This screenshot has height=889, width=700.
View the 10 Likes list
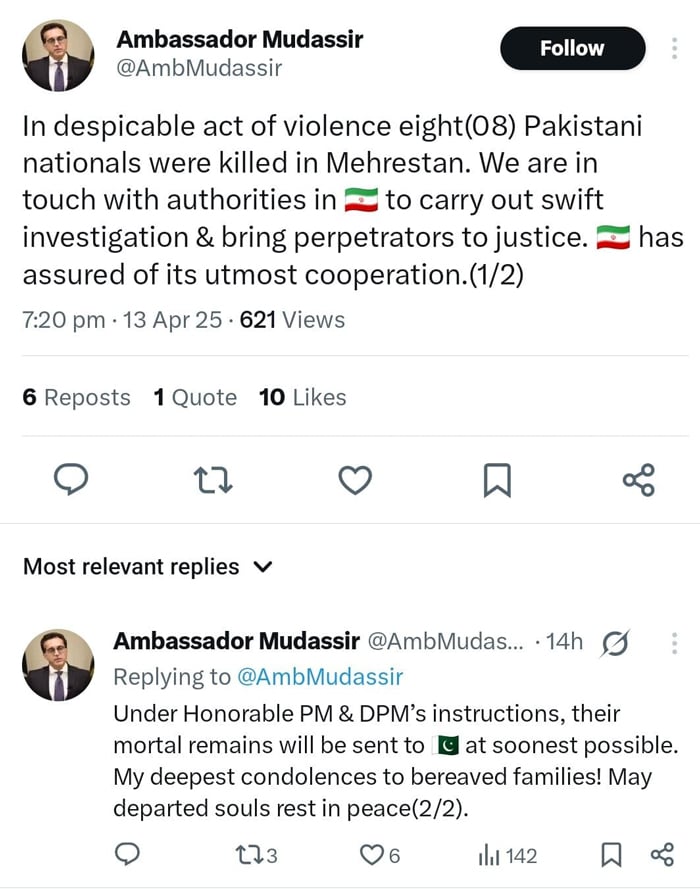coord(302,398)
